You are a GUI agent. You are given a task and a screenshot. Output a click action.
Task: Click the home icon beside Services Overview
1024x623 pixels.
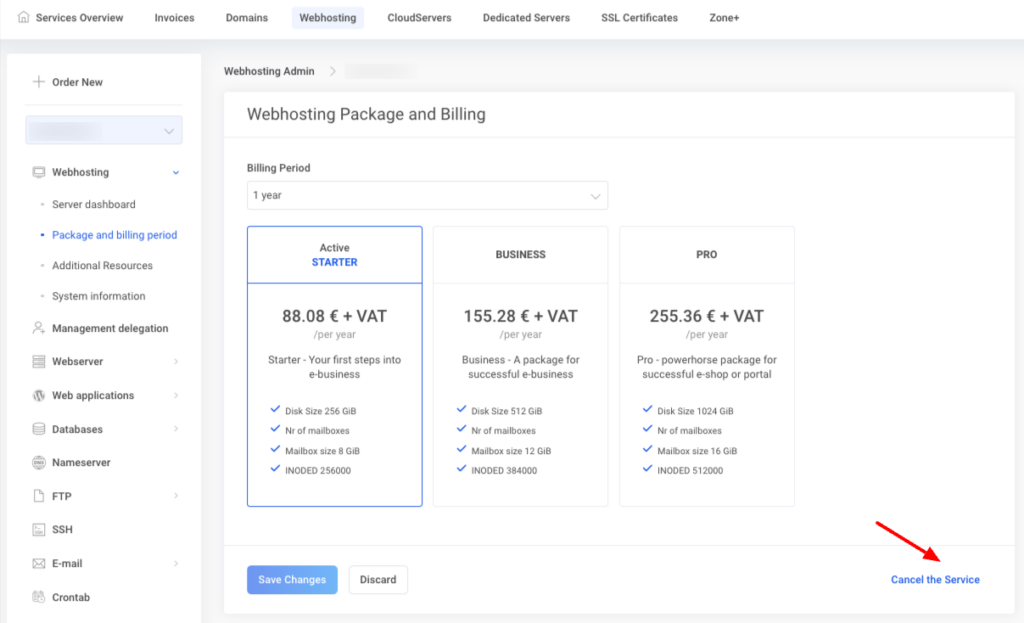coord(23,18)
